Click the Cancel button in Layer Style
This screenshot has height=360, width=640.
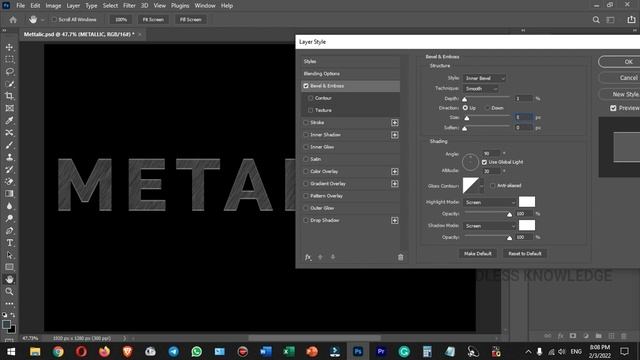point(620,78)
